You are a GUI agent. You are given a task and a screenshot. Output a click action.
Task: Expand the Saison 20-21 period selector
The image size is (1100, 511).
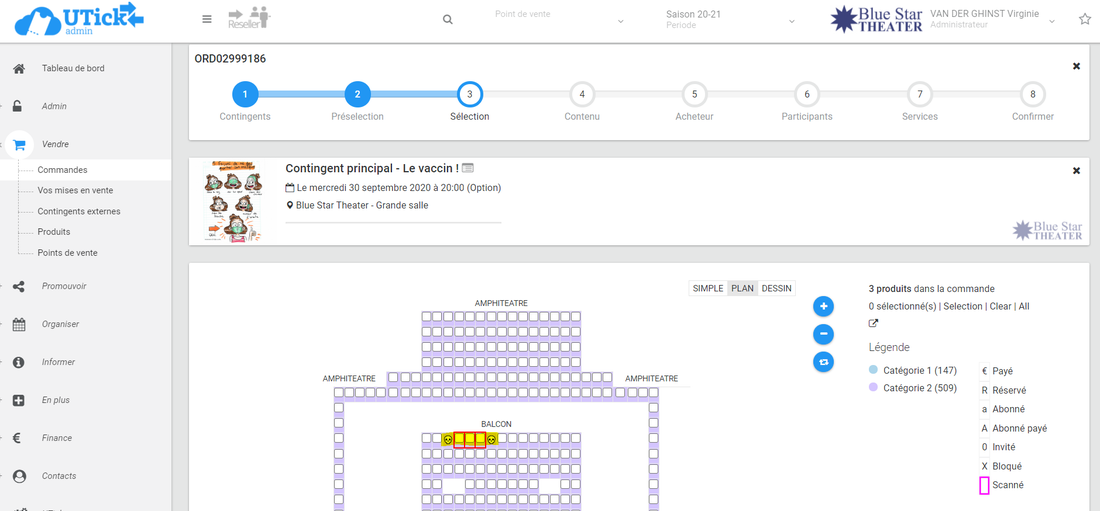[730, 20]
